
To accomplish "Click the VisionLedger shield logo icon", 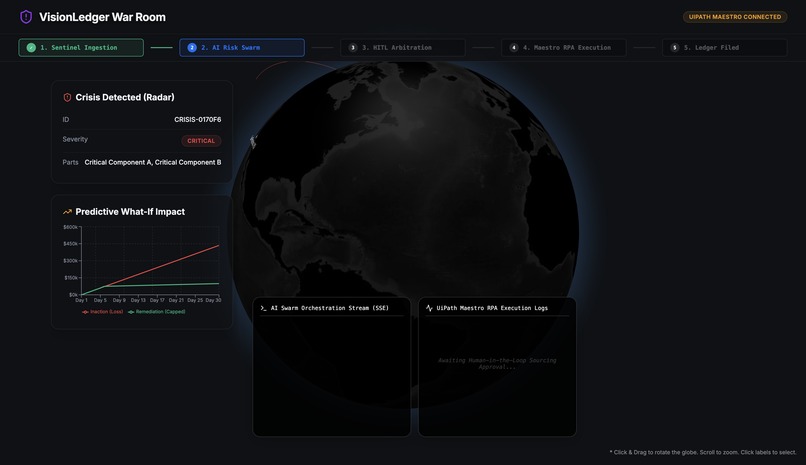I will click(26, 17).
